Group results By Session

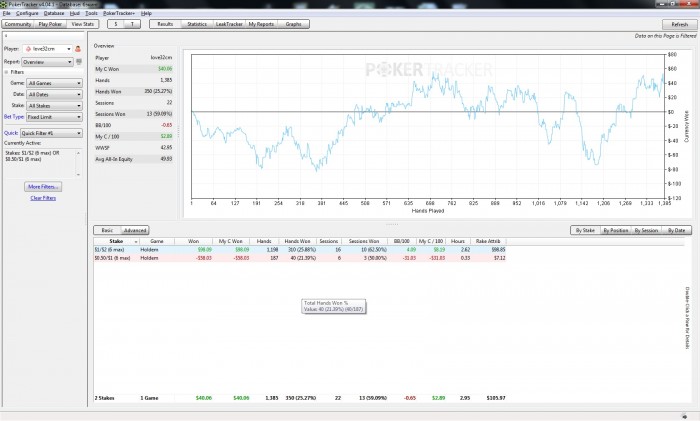coord(646,230)
